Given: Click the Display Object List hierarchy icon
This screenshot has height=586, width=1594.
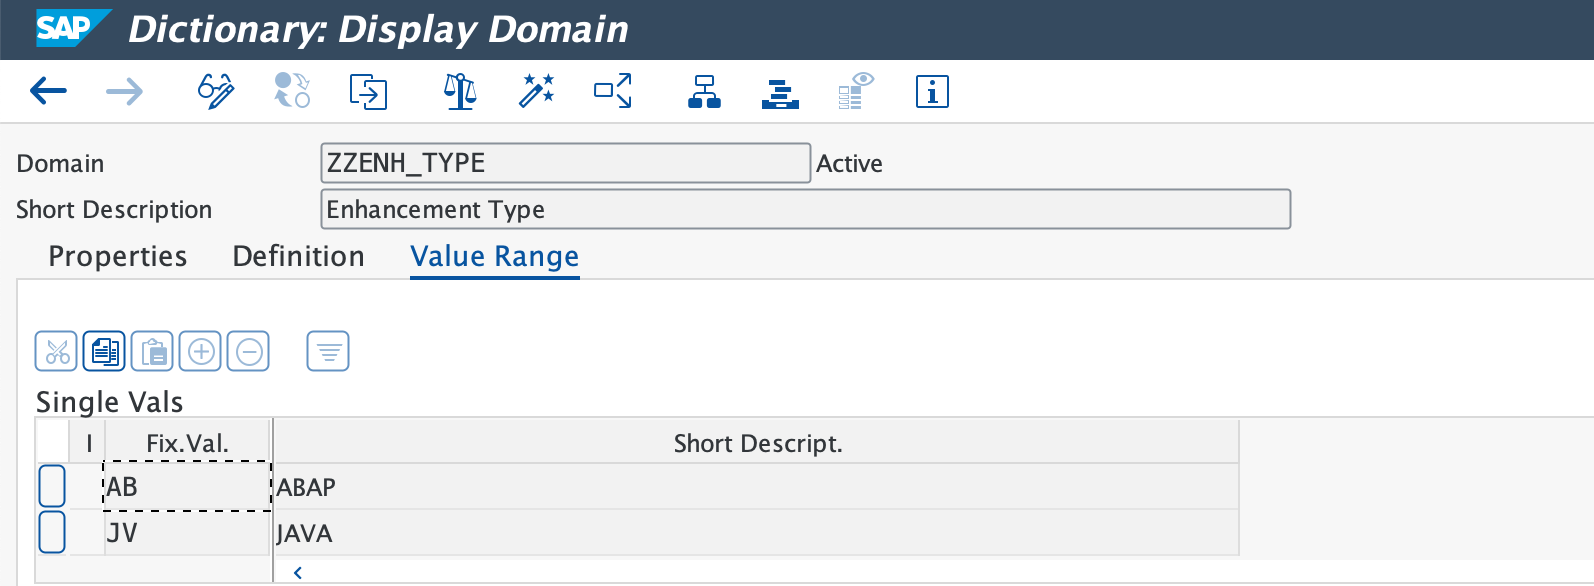Looking at the screenshot, I should tap(704, 92).
